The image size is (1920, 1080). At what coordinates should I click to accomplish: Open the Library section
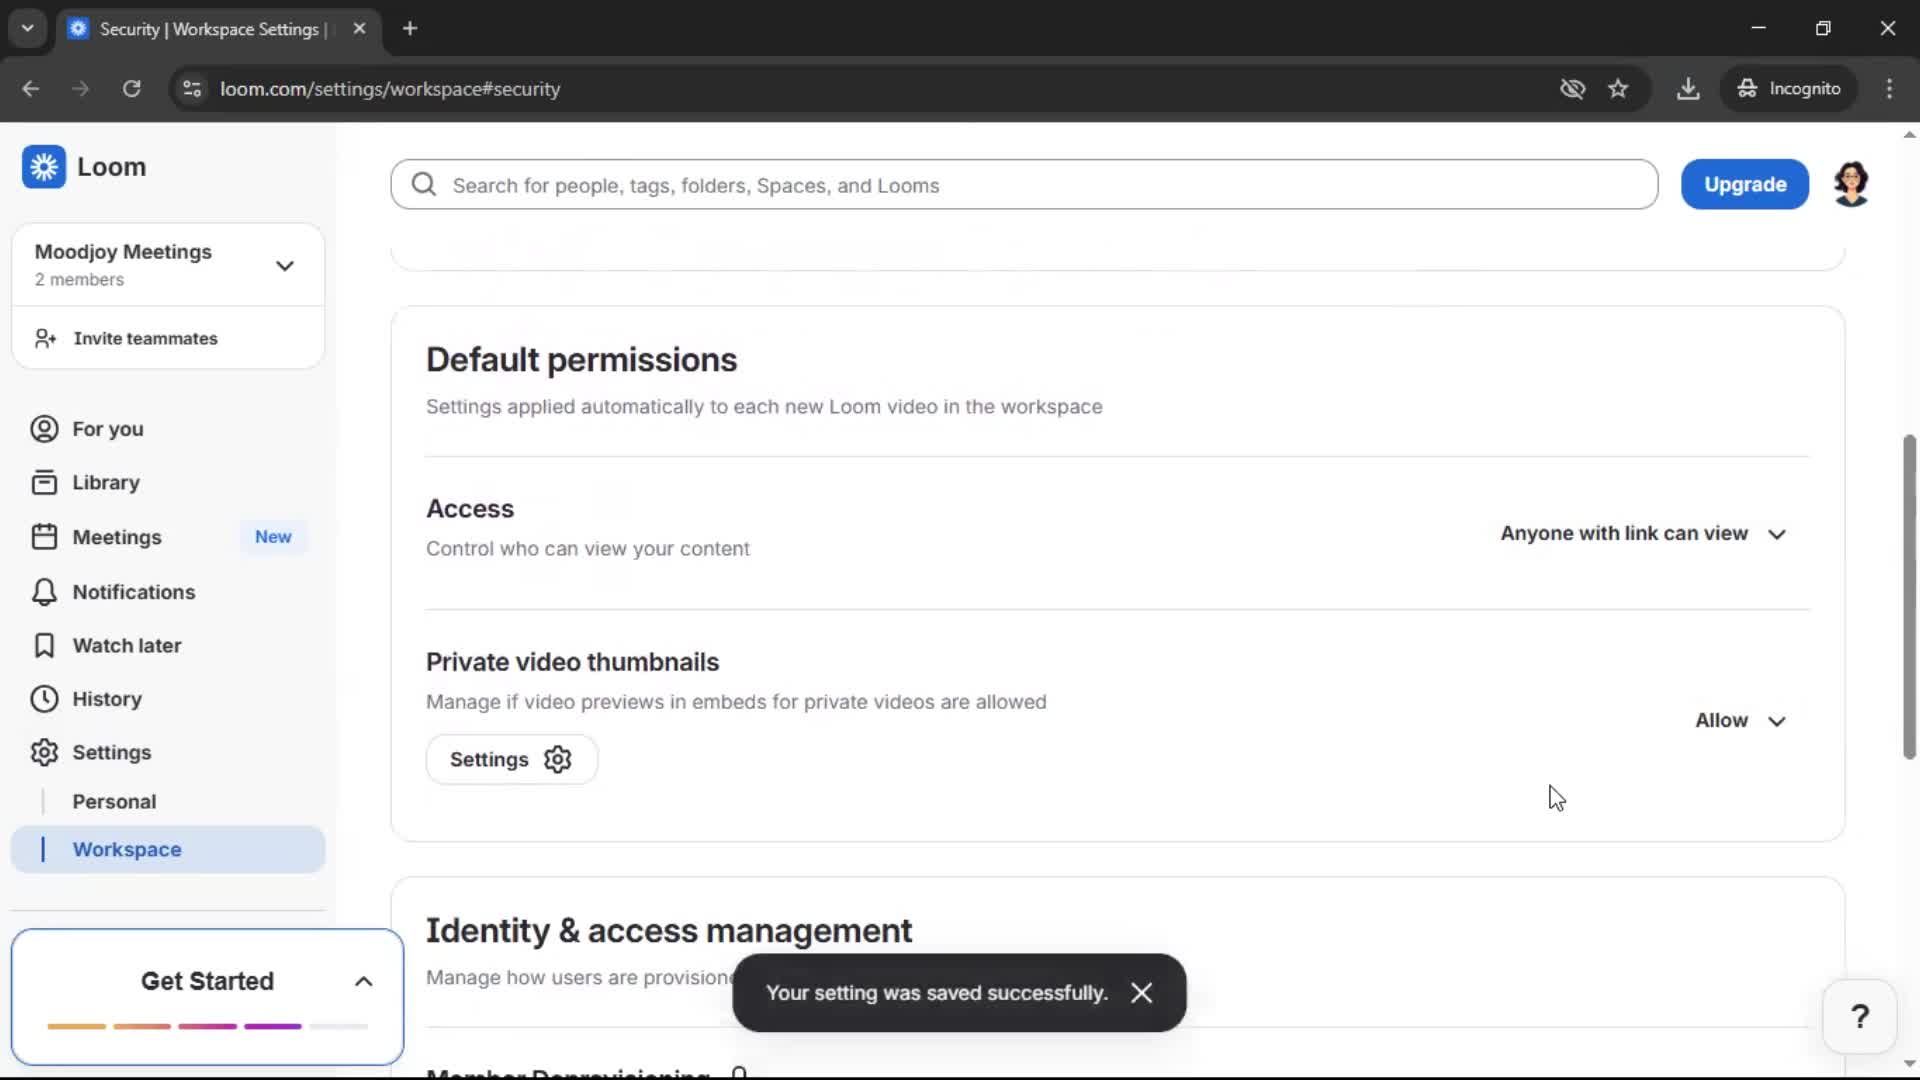click(106, 482)
